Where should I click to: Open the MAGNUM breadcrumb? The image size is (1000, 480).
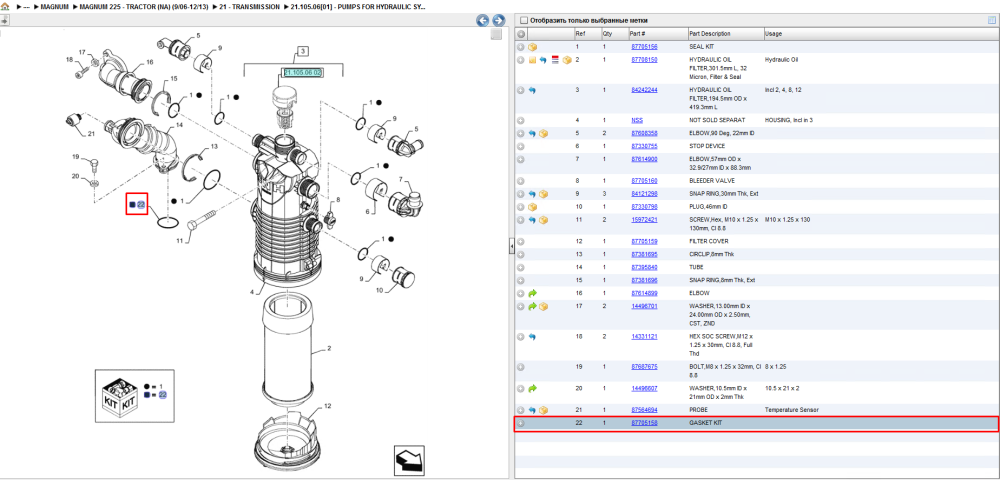(54, 6)
